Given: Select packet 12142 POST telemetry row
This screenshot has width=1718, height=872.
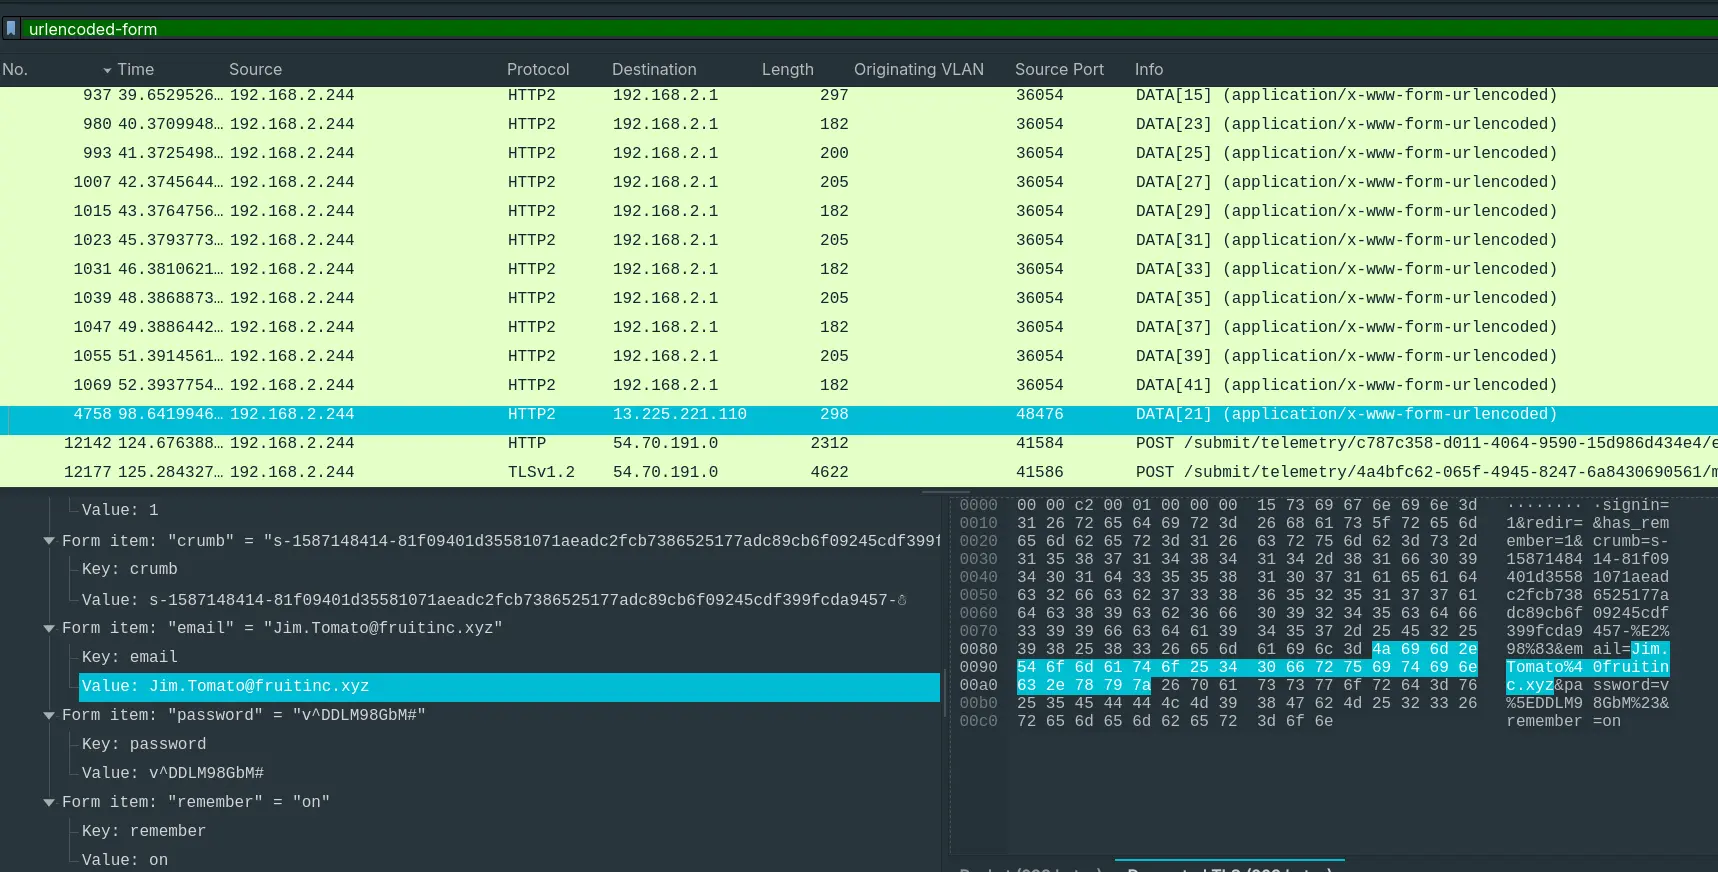Looking at the screenshot, I should (x=700, y=443).
